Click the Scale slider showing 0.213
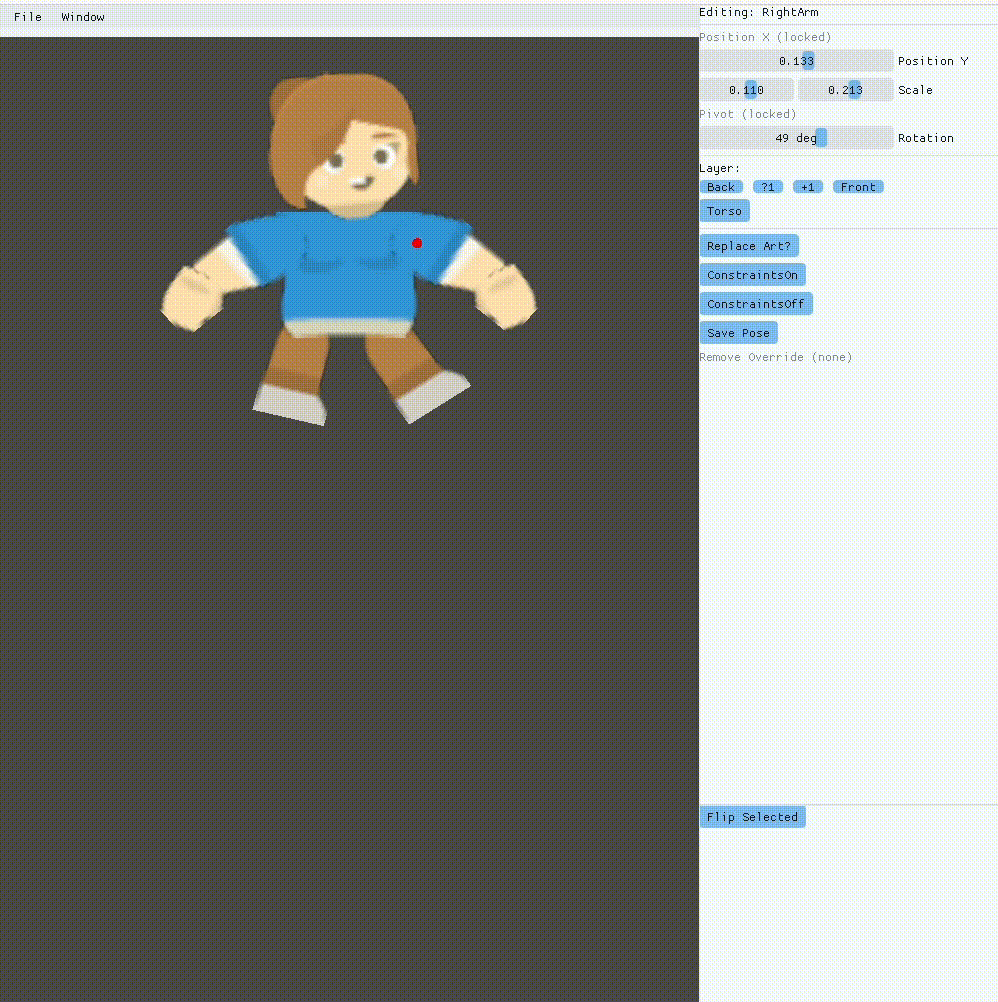This screenshot has width=998, height=1002. click(x=845, y=90)
